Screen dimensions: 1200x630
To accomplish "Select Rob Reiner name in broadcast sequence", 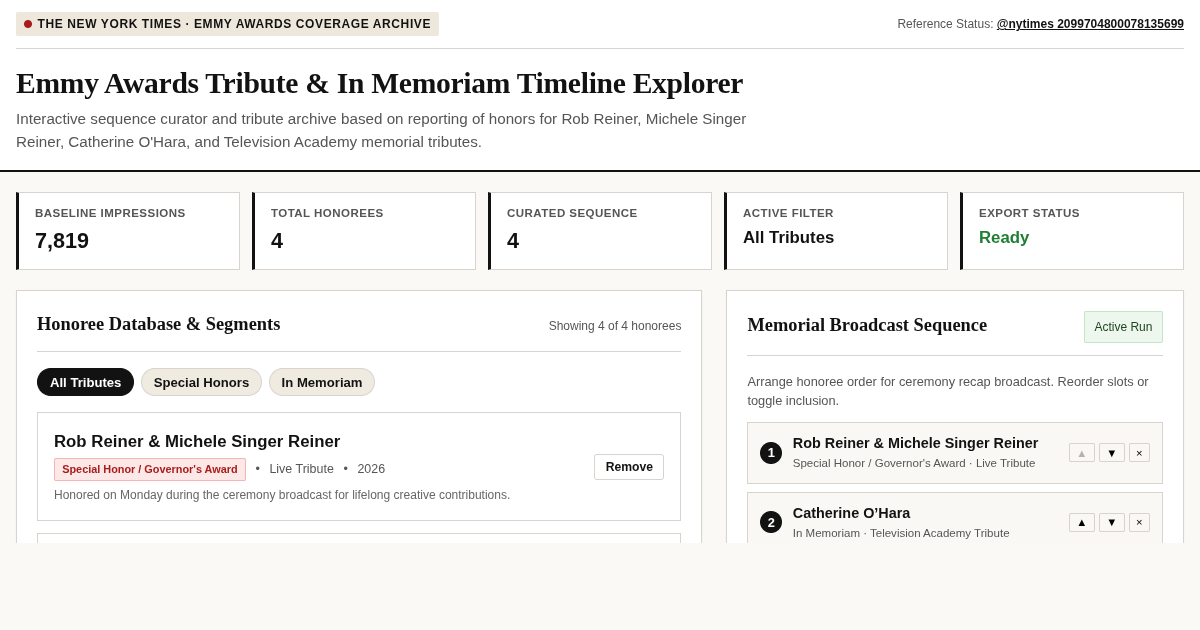I will (915, 443).
